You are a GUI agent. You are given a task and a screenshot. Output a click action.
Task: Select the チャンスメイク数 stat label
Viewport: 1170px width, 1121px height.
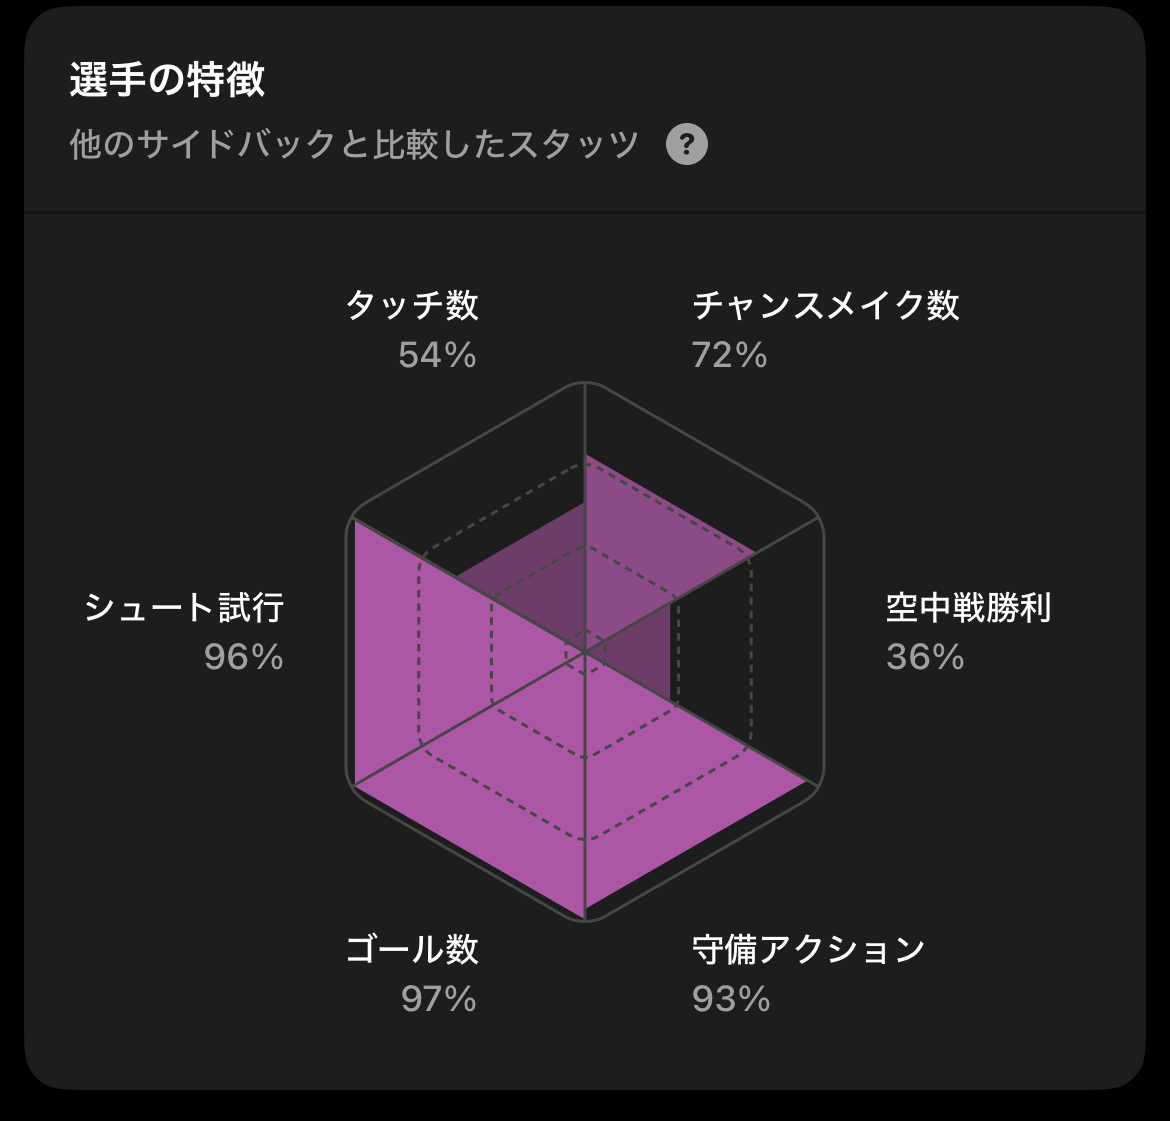click(x=826, y=305)
